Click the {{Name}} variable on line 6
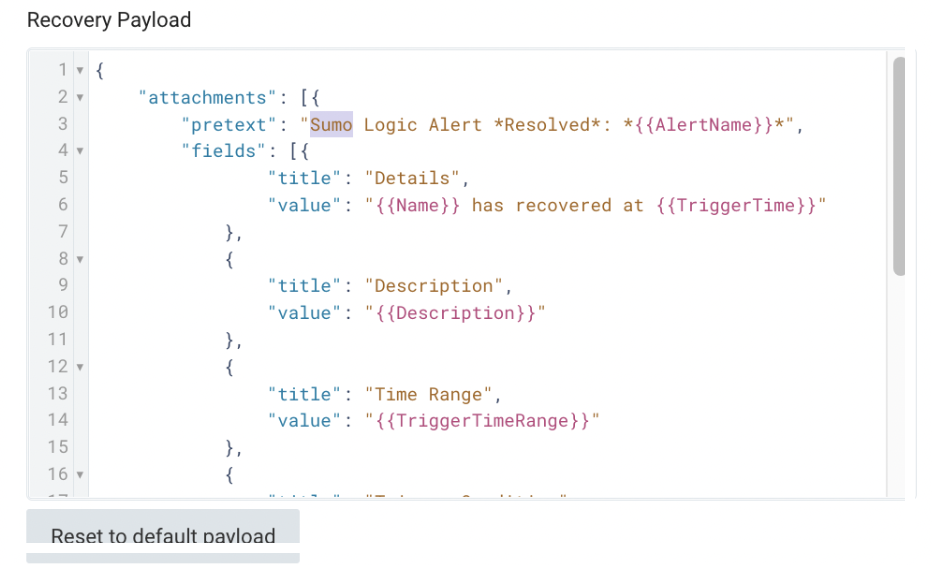The height and width of the screenshot is (565, 932). 418,206
